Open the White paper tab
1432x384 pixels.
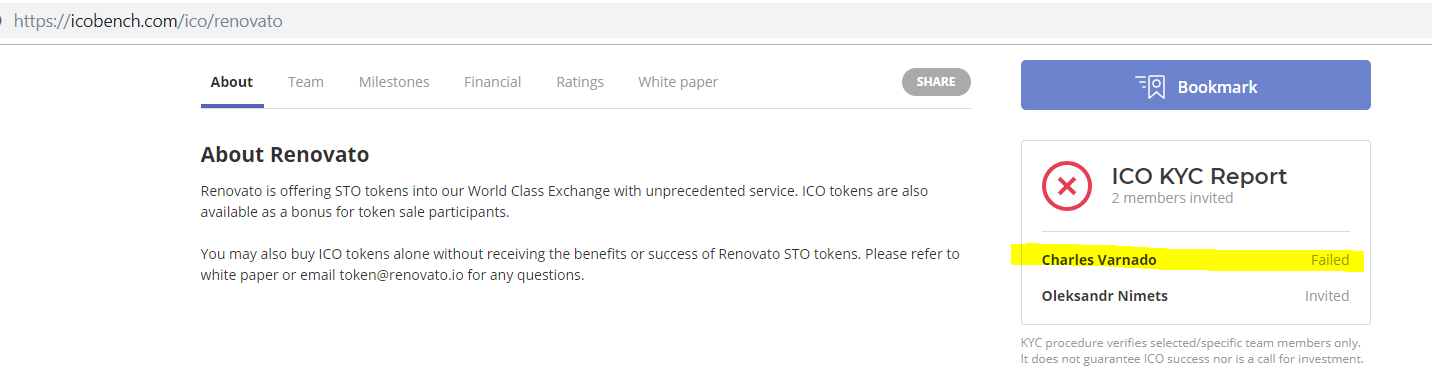(x=678, y=82)
